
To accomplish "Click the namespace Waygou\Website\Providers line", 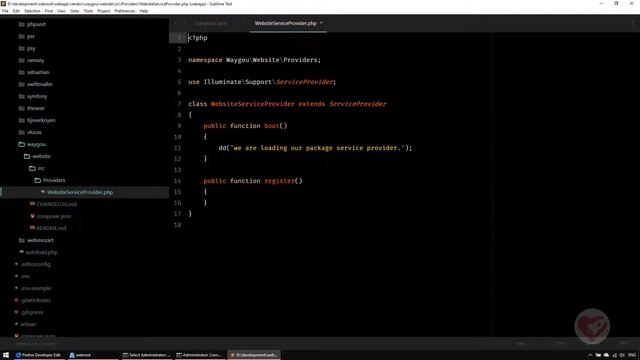I will point(254,60).
